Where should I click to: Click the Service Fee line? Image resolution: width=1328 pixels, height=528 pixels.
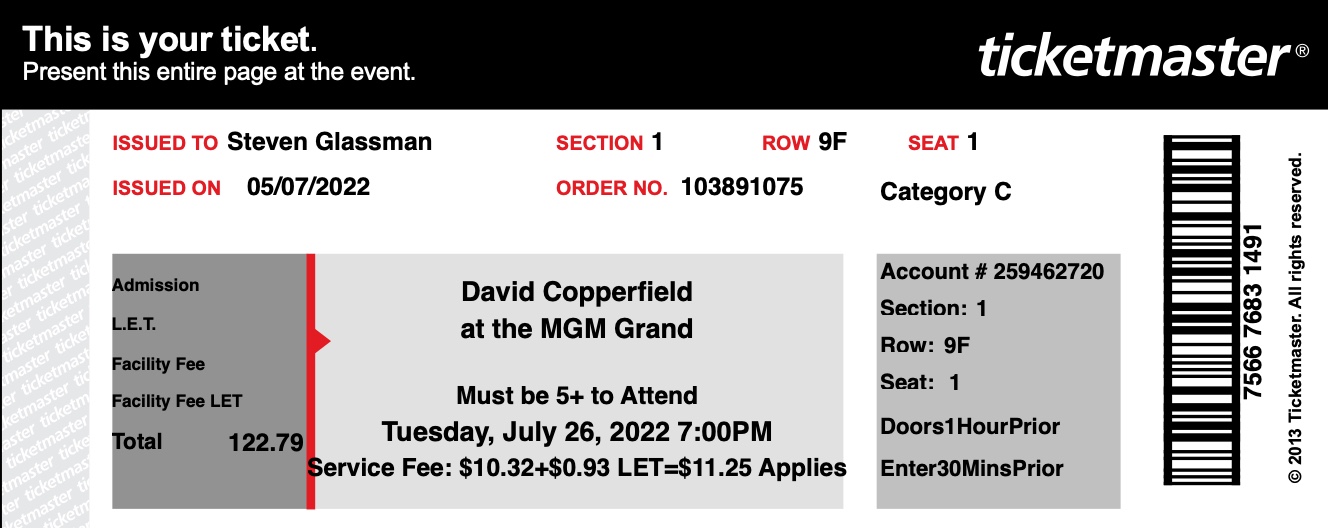coord(577,468)
